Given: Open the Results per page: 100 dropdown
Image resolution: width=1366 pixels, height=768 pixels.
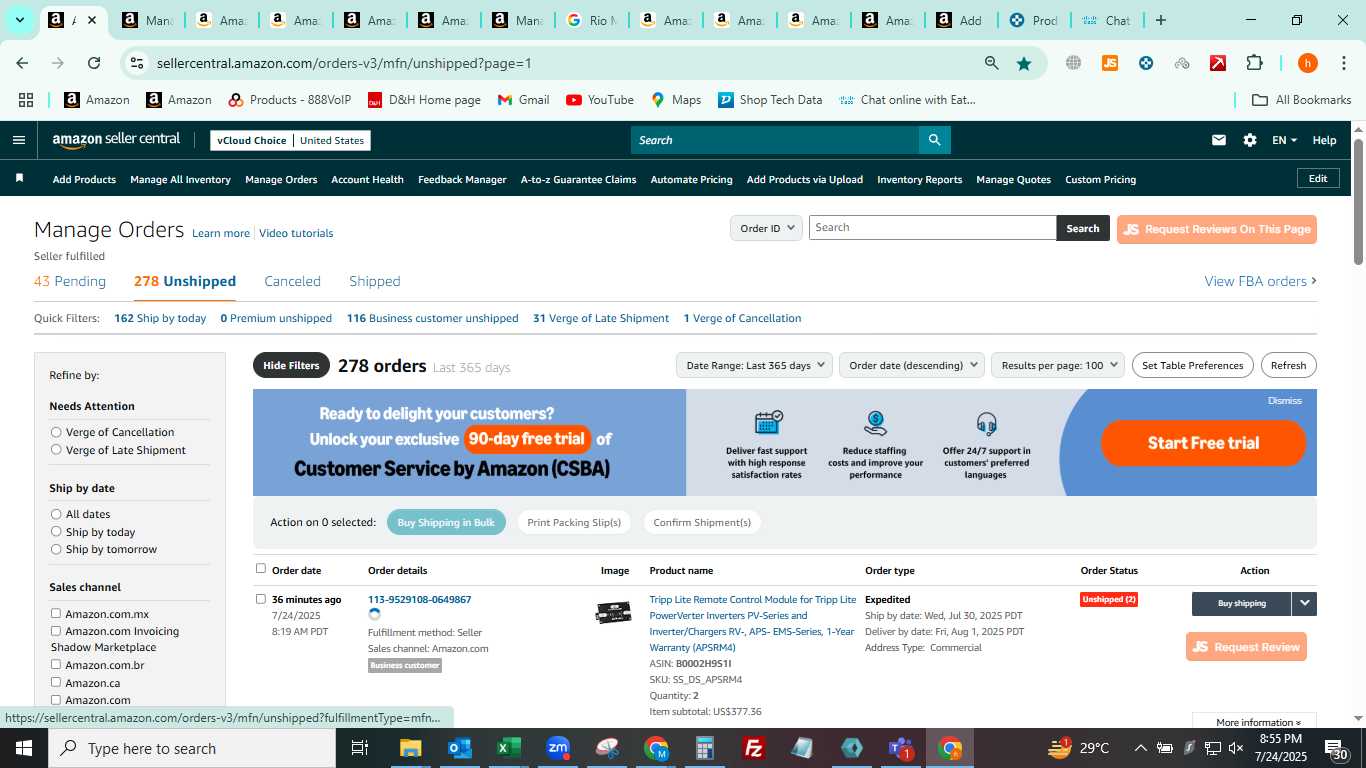Looking at the screenshot, I should 1058,365.
